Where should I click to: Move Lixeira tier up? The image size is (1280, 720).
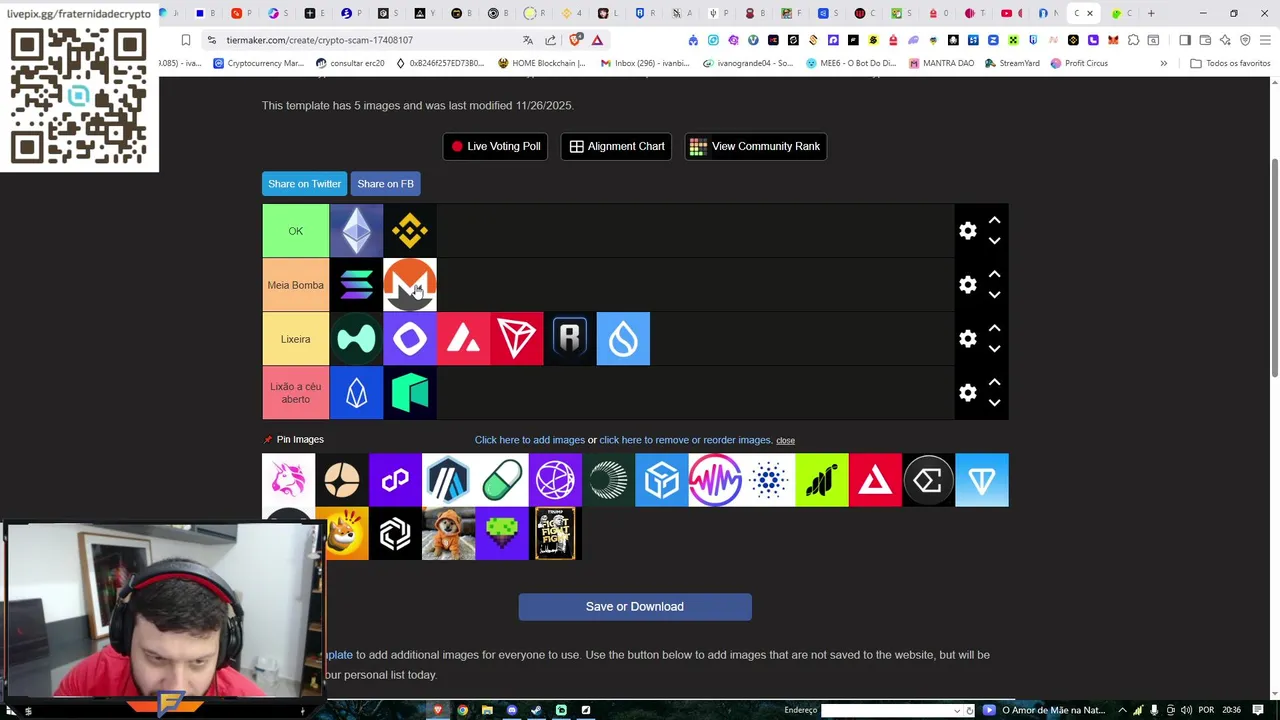994,328
